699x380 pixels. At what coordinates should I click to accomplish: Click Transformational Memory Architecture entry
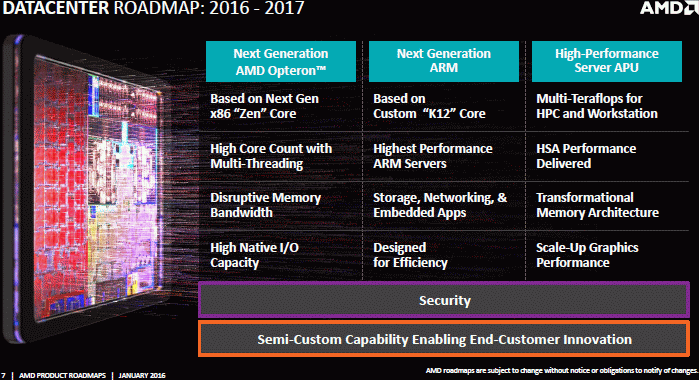click(597, 205)
